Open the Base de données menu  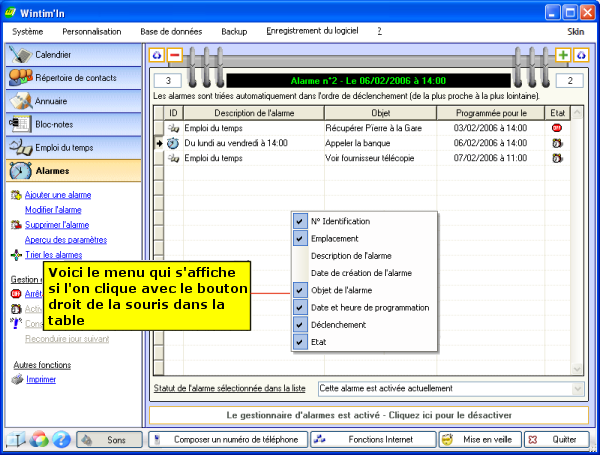(x=171, y=31)
